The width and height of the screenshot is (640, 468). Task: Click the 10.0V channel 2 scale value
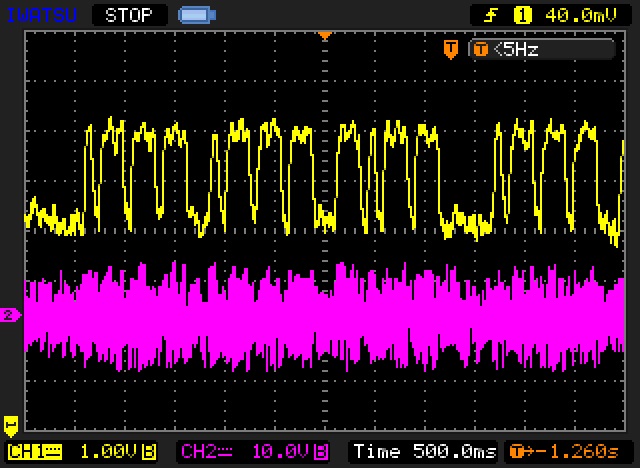[x=282, y=452]
